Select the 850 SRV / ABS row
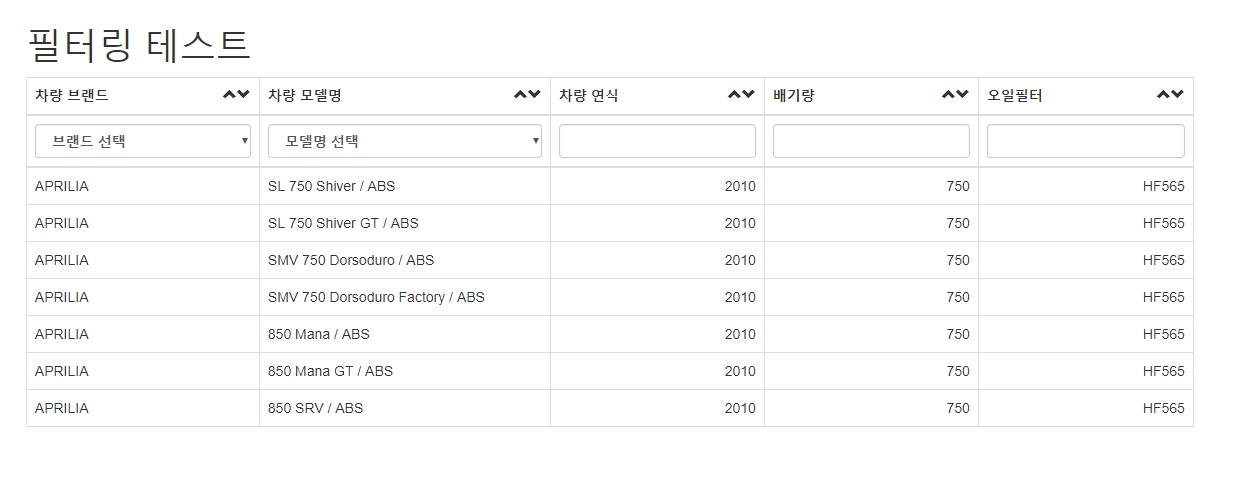The image size is (1249, 483). tap(610, 408)
